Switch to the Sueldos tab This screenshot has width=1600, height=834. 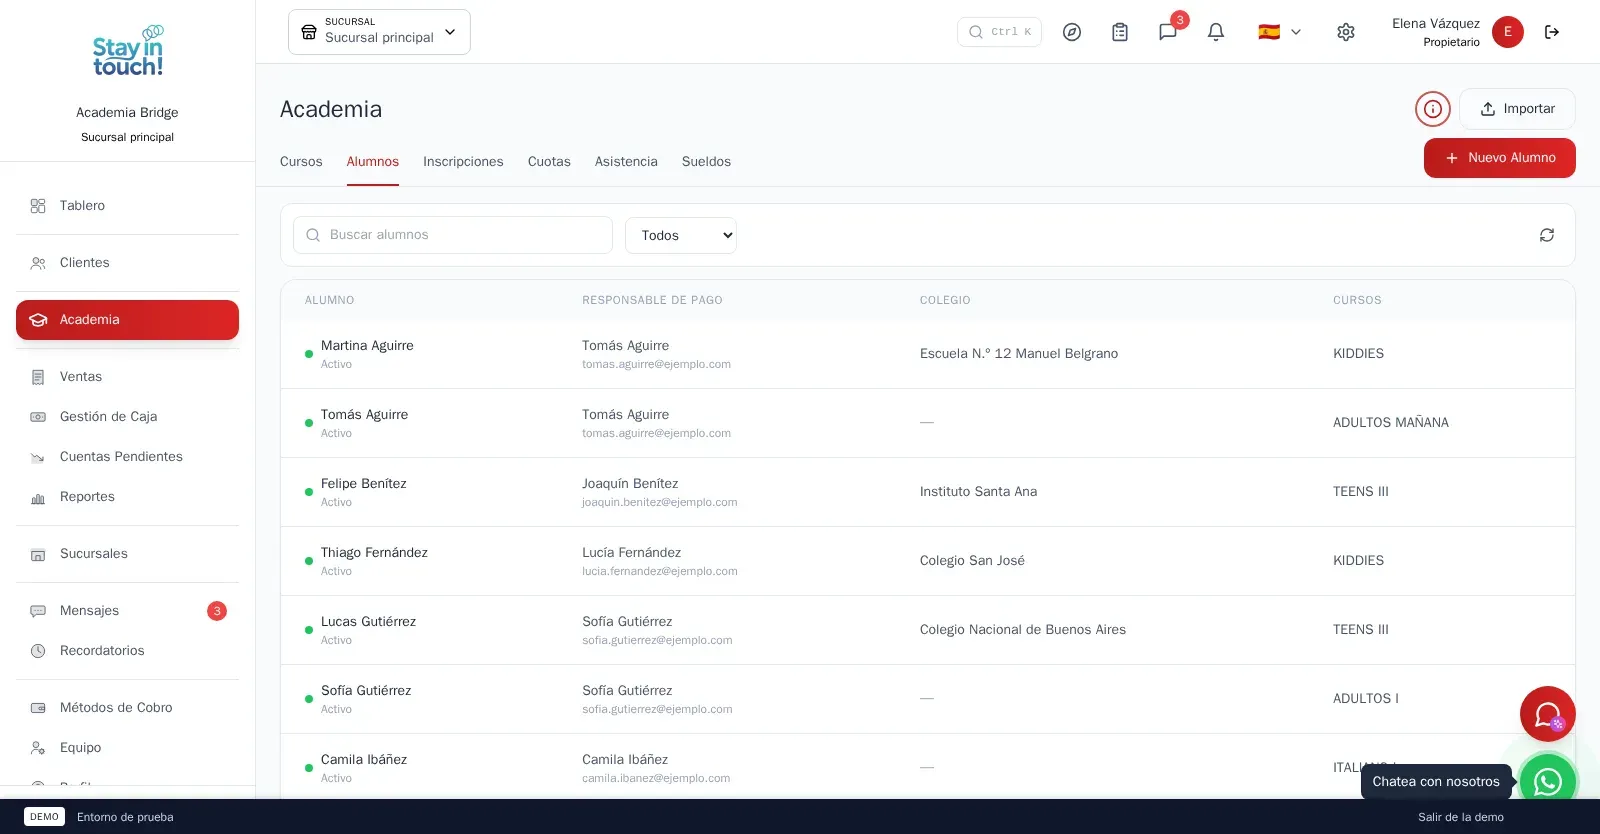706,162
